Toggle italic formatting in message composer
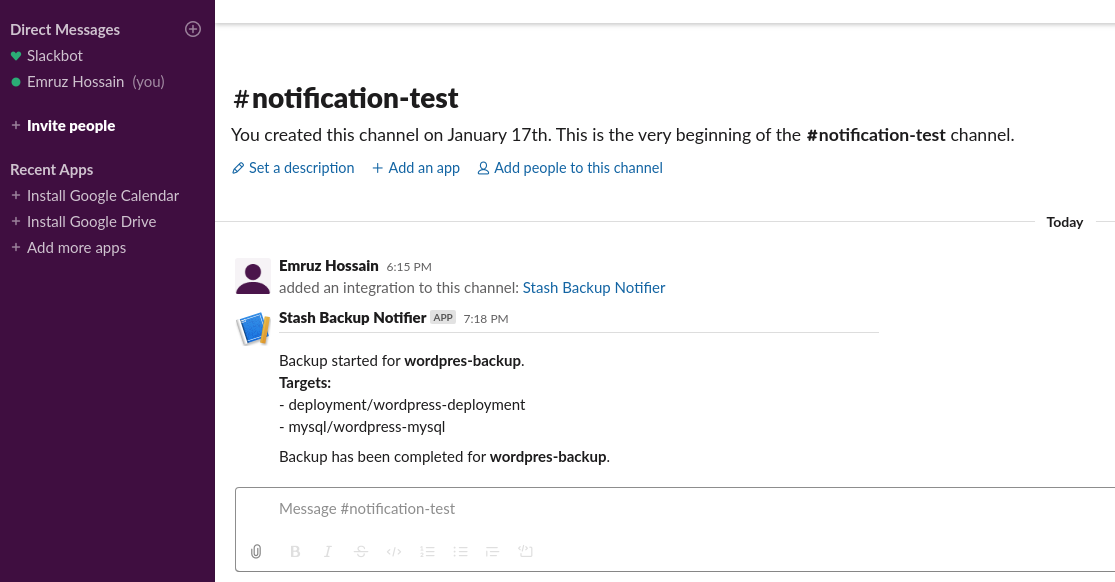This screenshot has height=582, width=1115. pyautogui.click(x=327, y=551)
